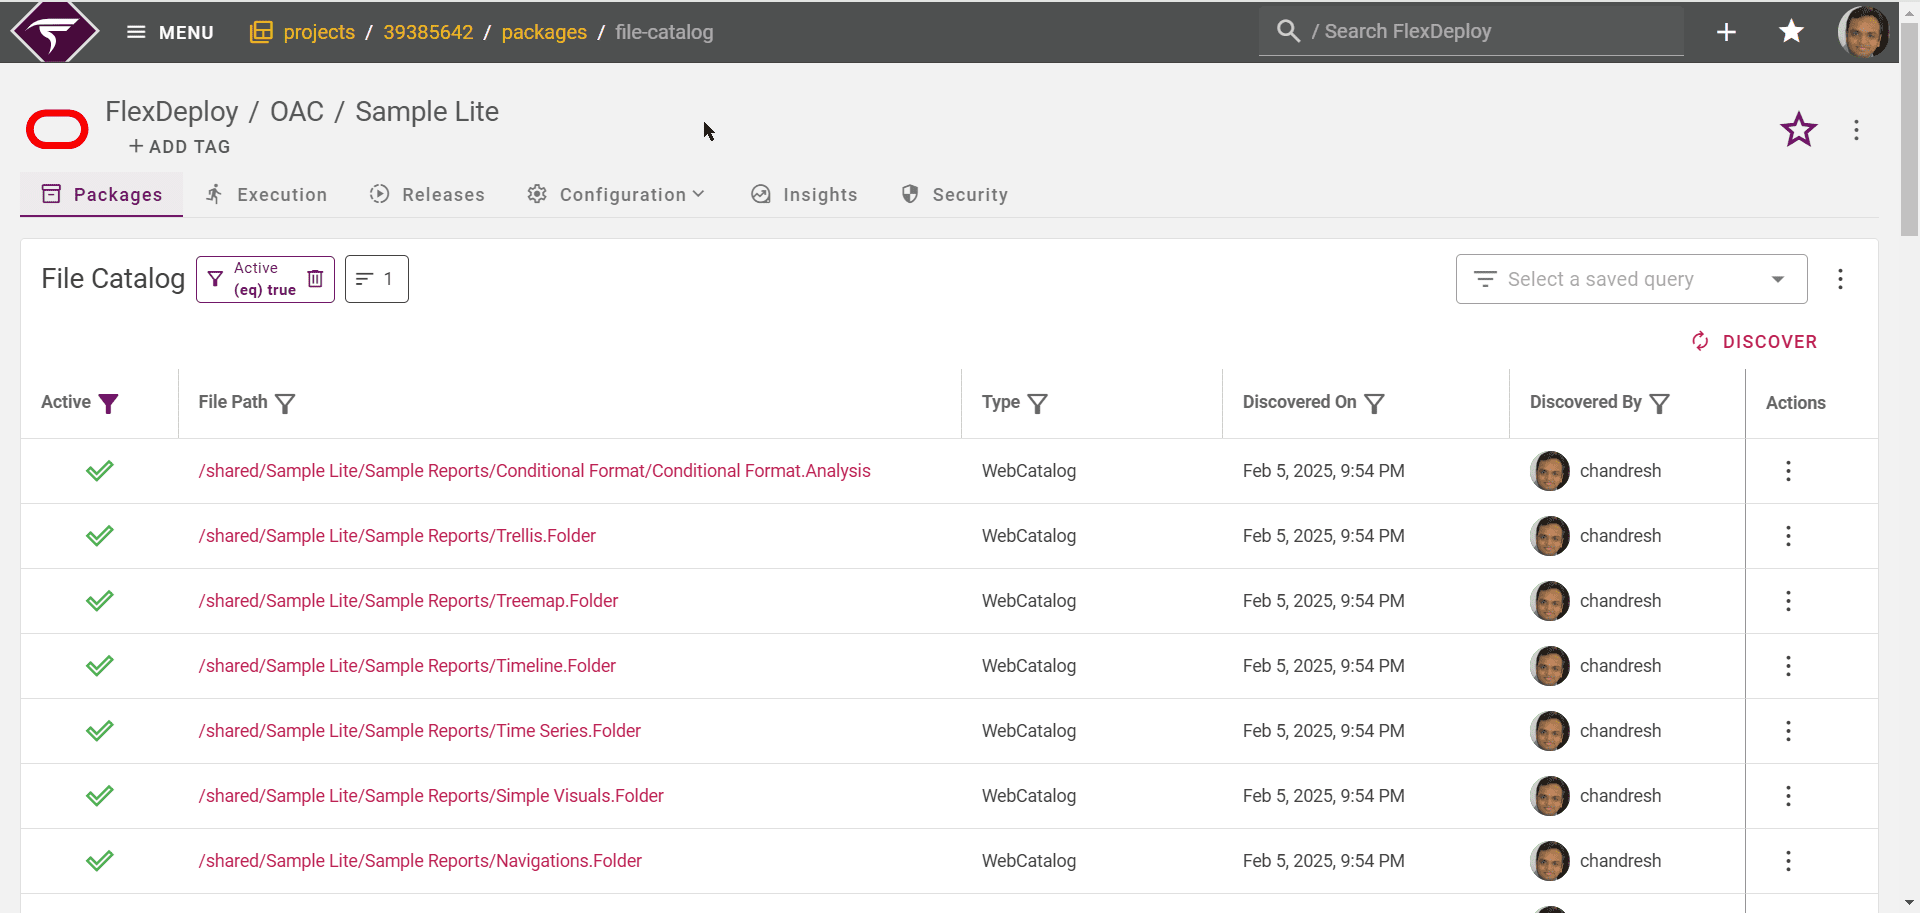Switch to the Security tab

tap(954, 195)
